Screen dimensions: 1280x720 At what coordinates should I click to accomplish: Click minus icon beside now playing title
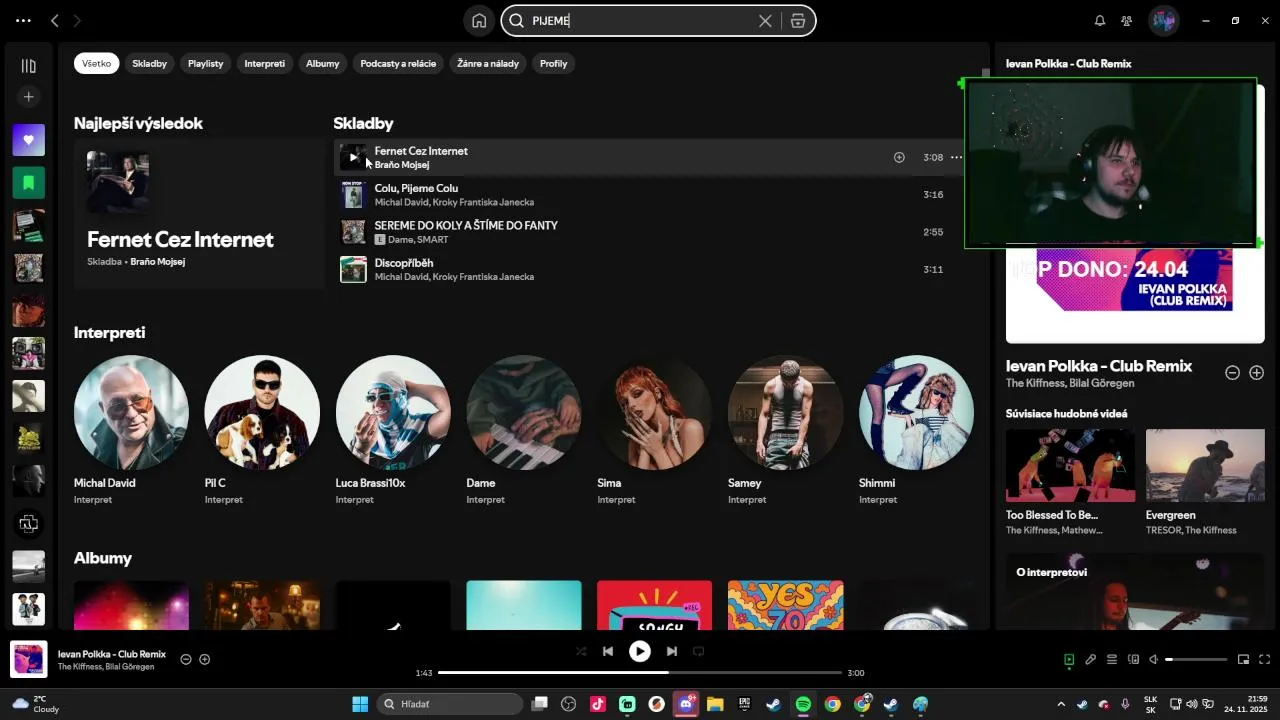(x=186, y=659)
